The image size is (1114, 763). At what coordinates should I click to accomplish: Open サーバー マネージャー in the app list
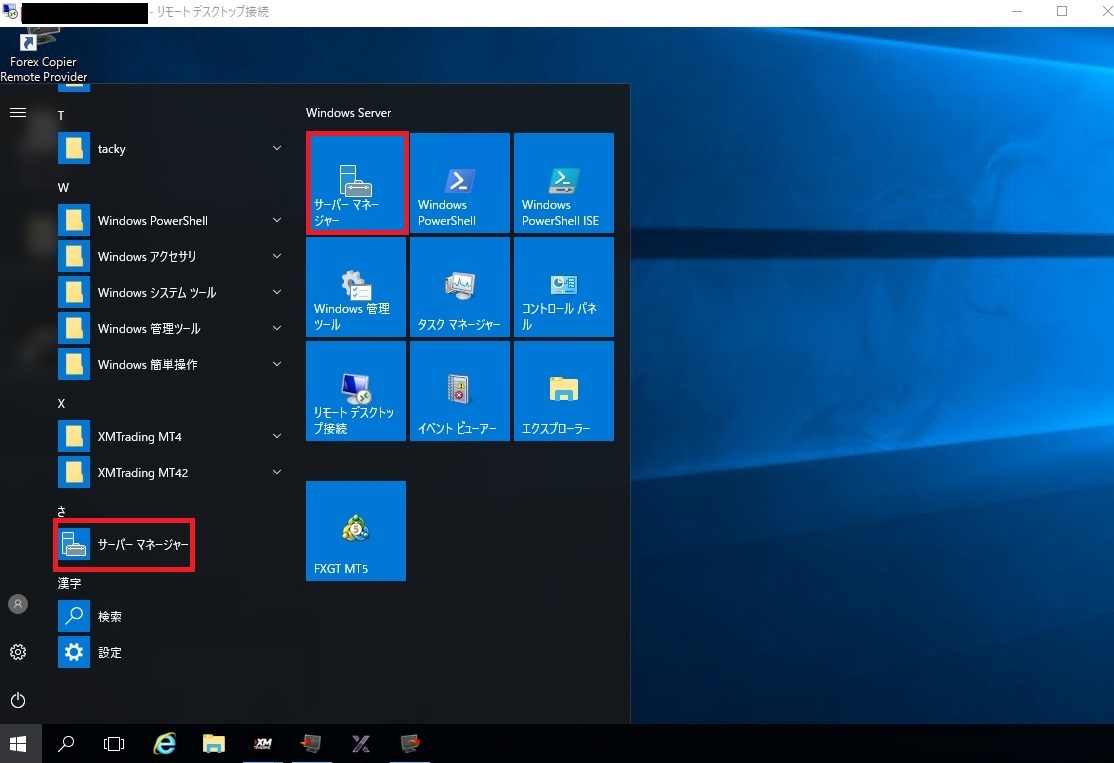124,545
